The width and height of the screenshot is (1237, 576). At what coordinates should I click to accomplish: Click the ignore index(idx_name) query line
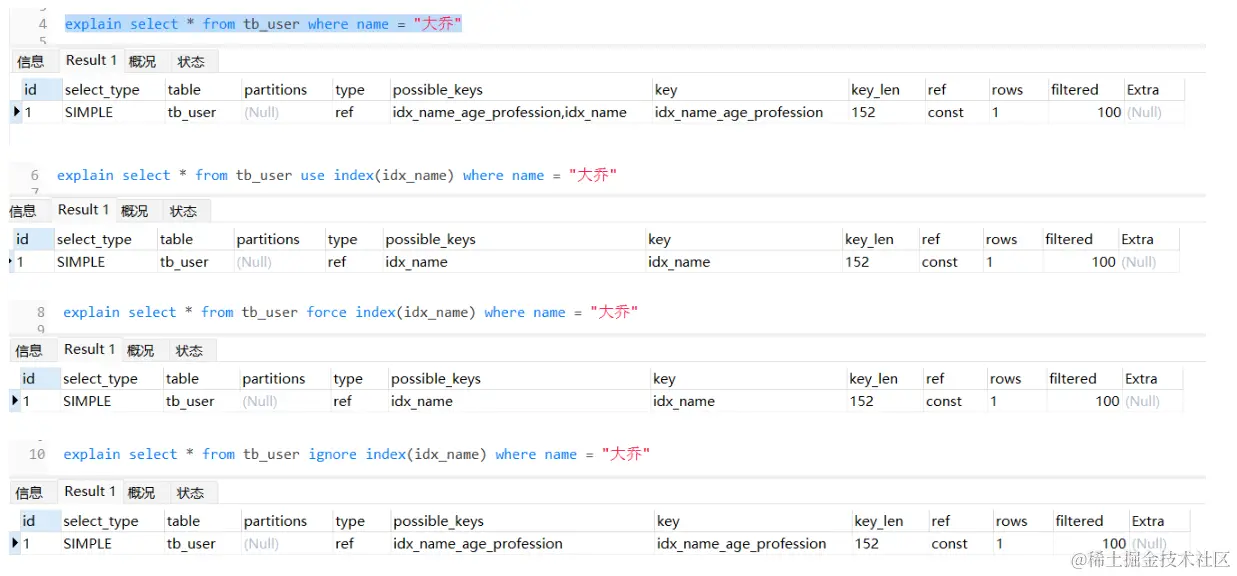click(x=356, y=454)
